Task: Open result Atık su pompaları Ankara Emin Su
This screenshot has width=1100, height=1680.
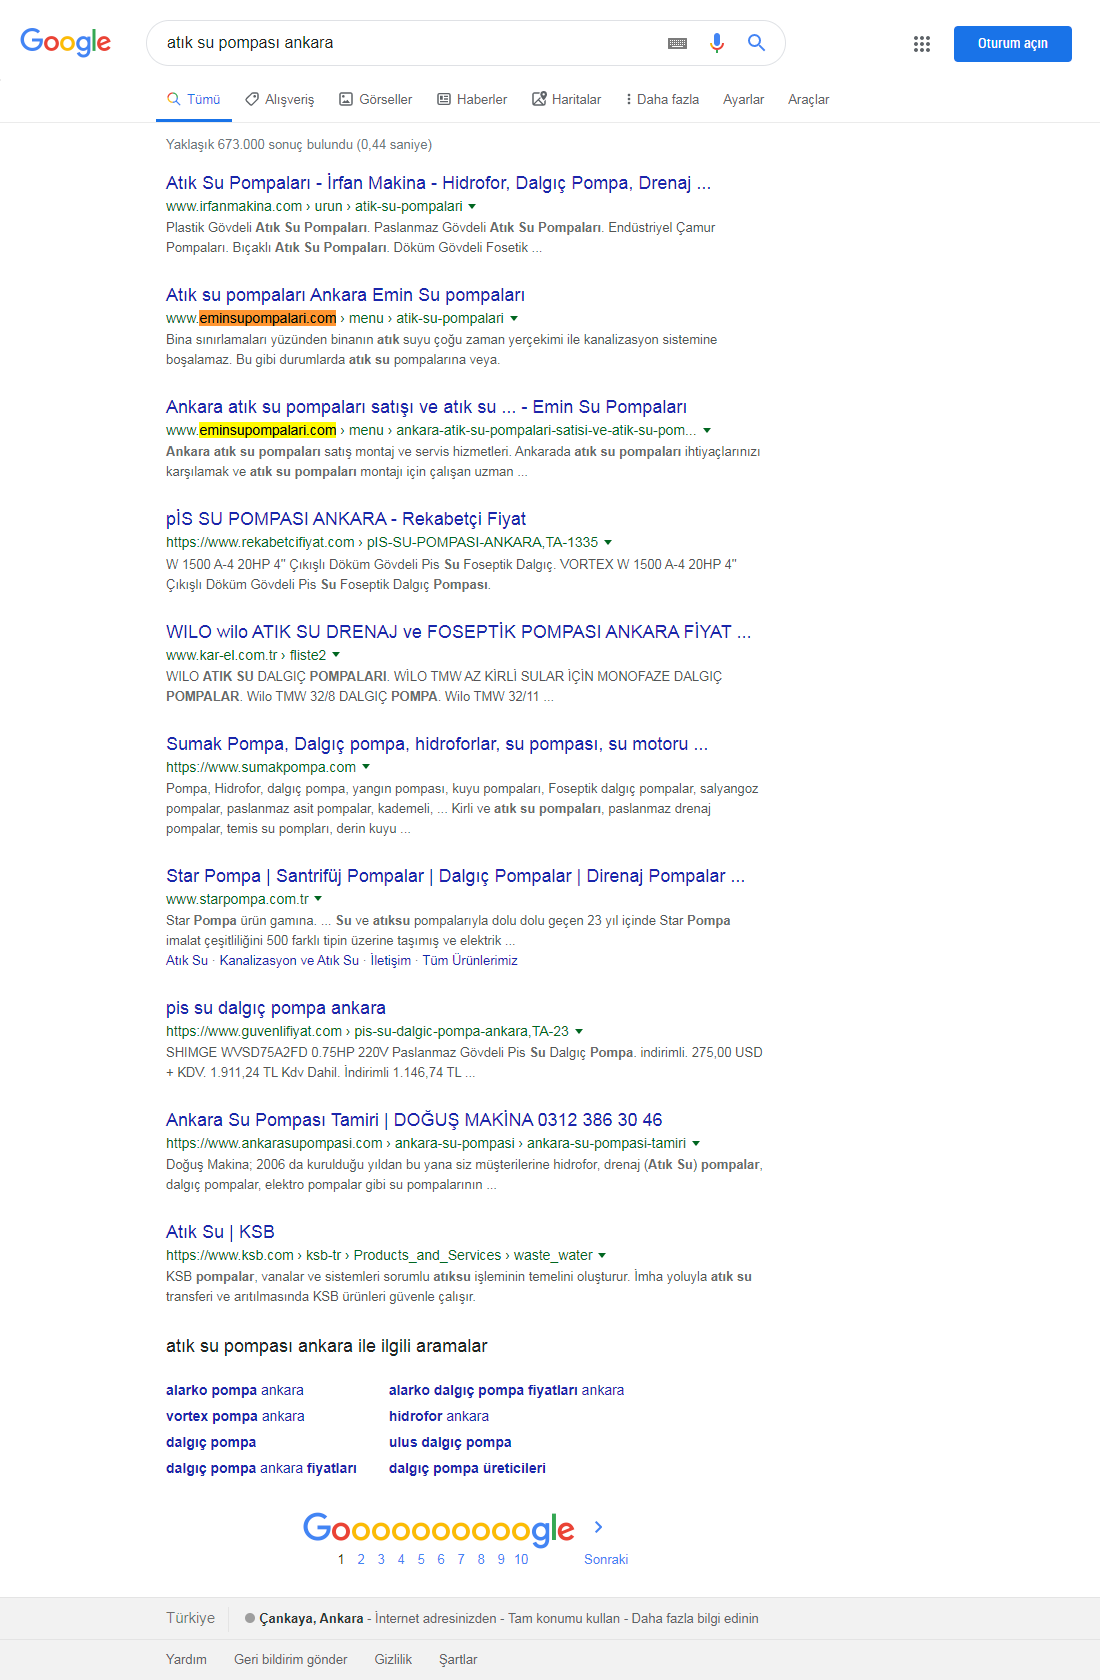Action: [x=345, y=295]
